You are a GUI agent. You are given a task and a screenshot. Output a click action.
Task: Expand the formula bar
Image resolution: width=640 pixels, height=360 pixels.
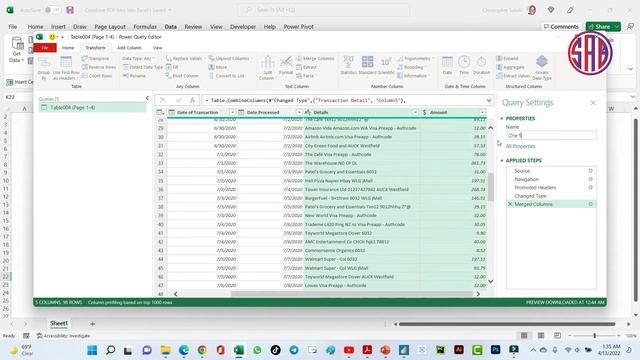[489, 100]
